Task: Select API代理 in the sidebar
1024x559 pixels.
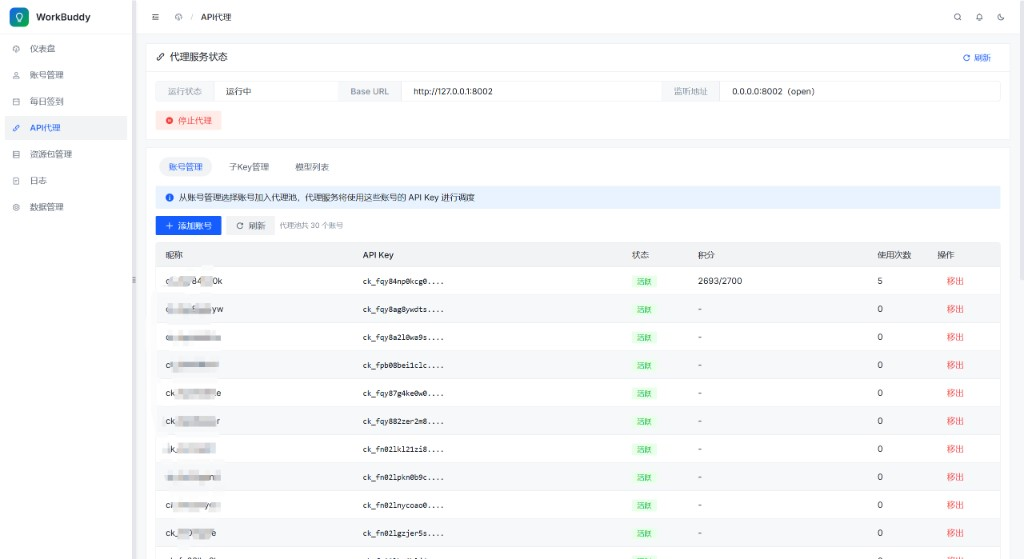Action: [x=65, y=128]
